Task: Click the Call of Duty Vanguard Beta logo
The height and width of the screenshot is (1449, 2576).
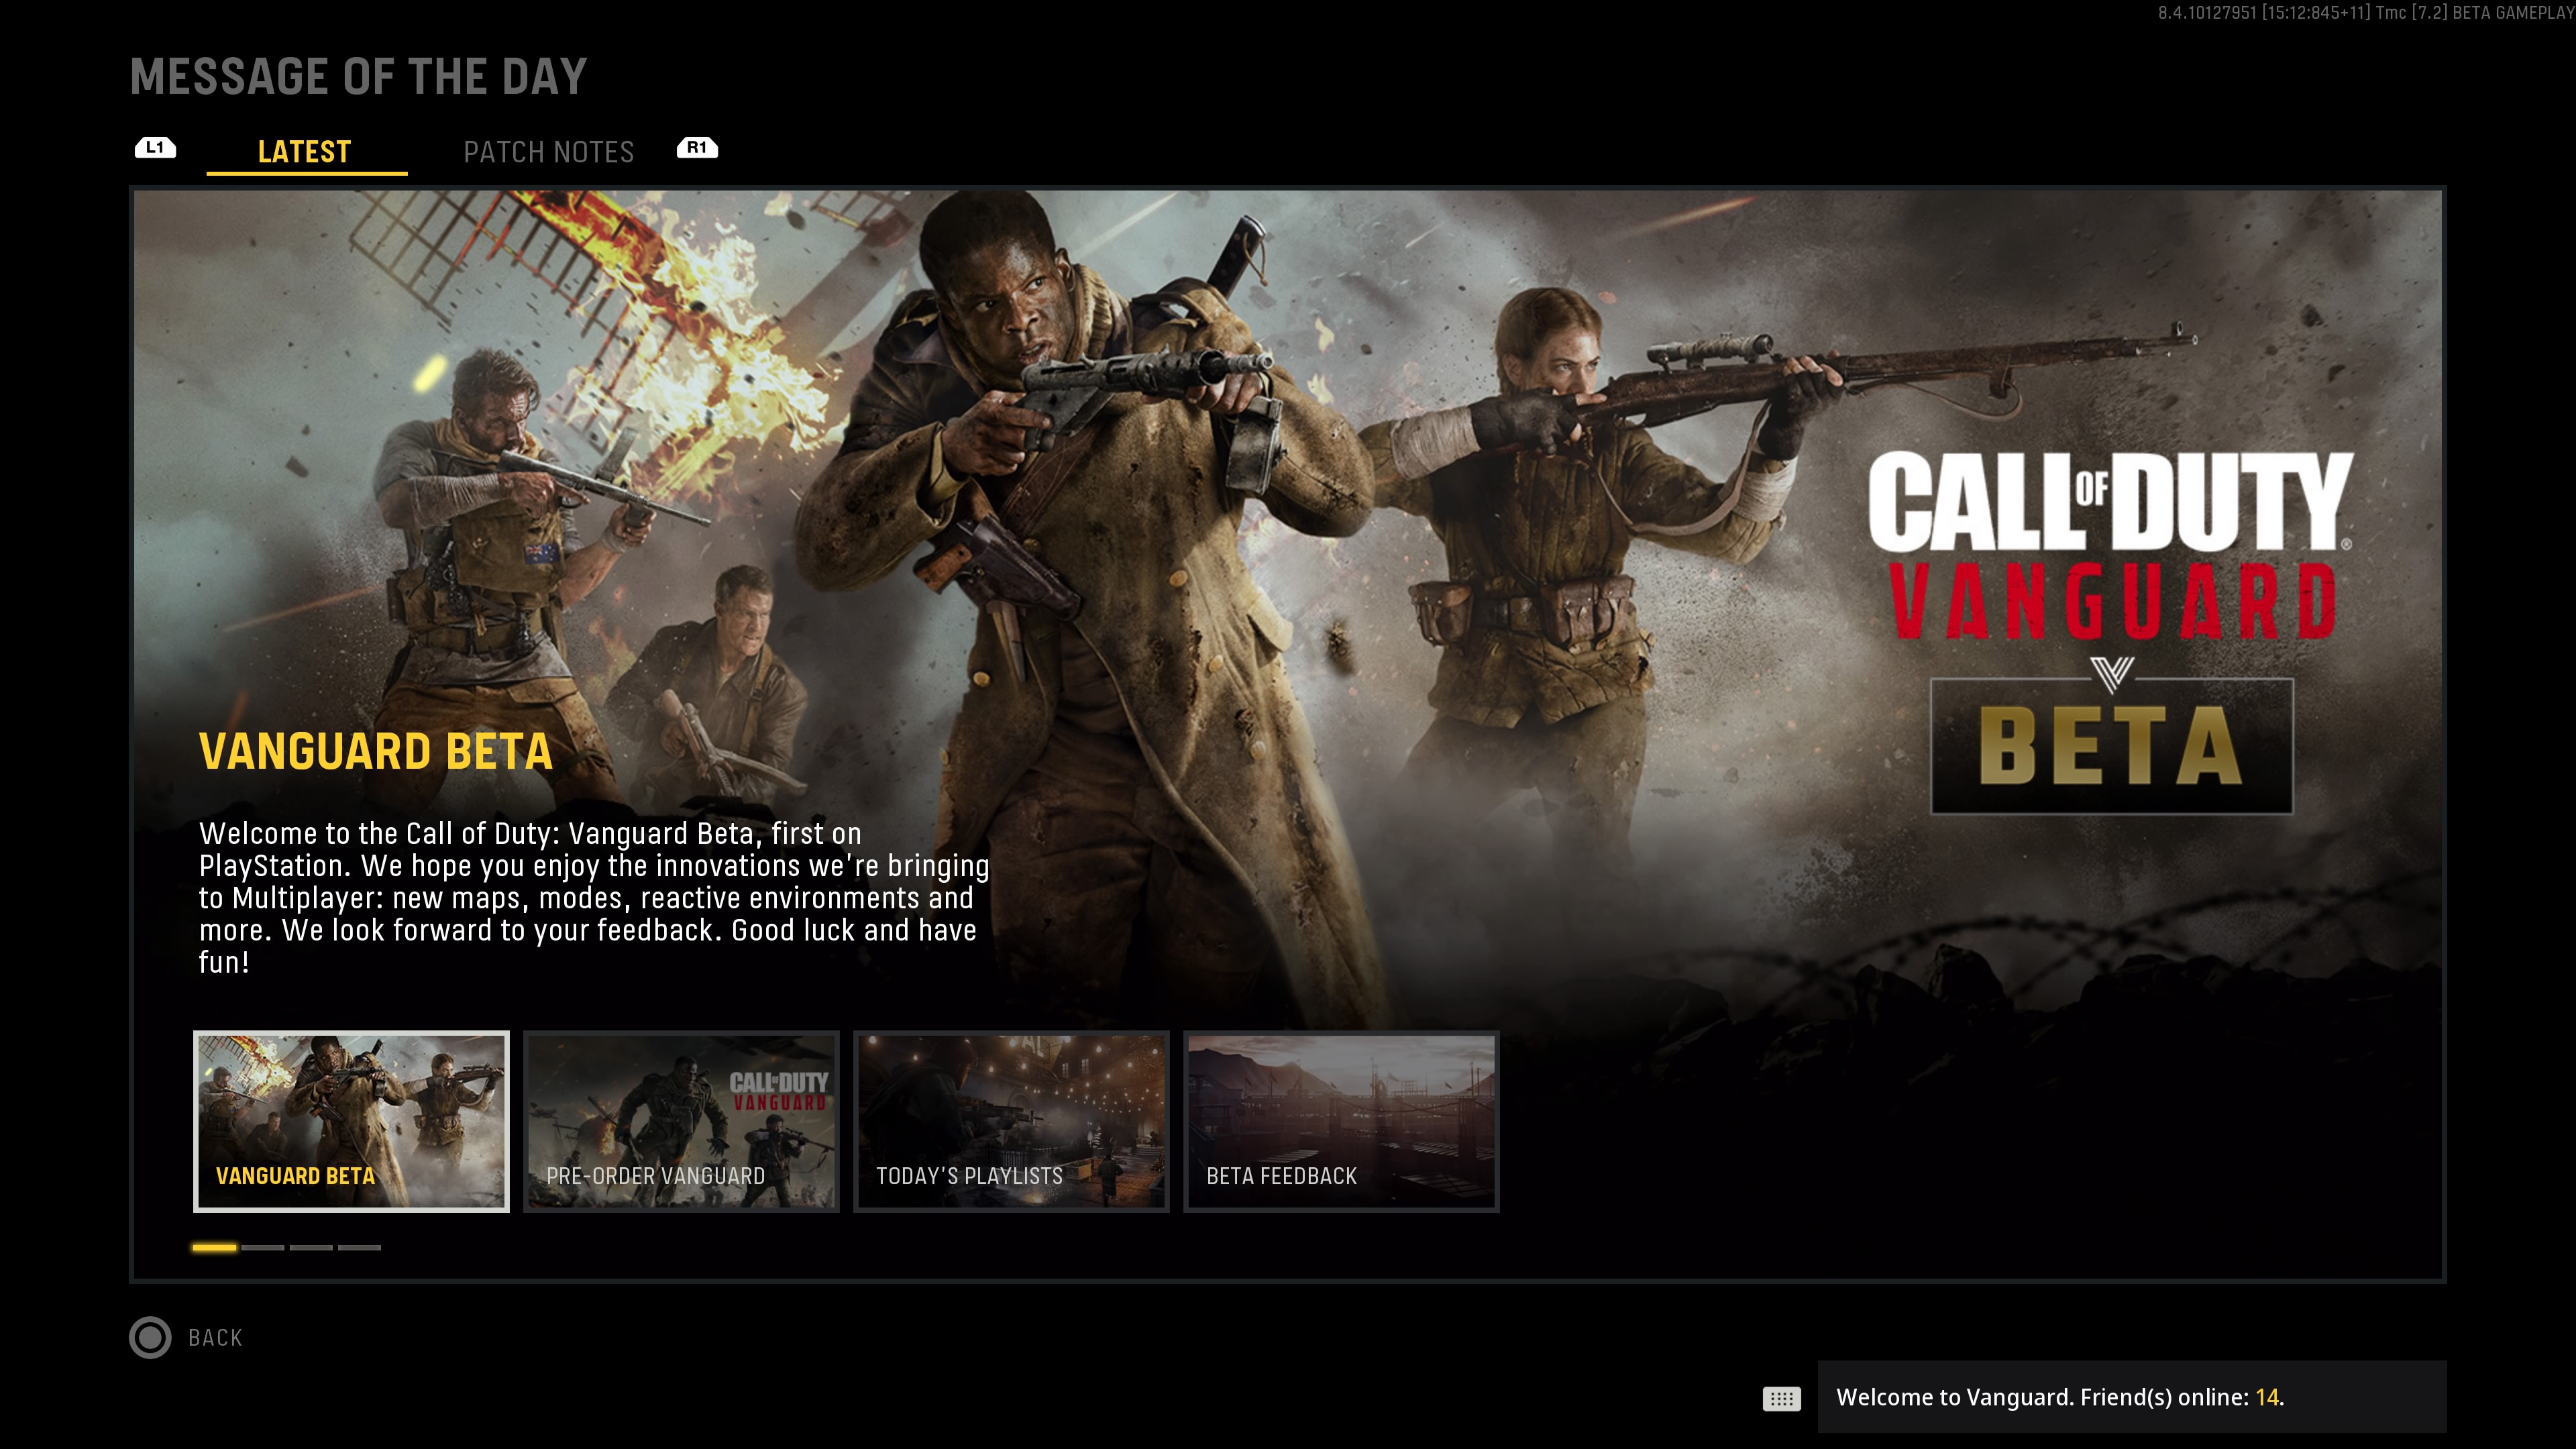Action: pos(2110,630)
